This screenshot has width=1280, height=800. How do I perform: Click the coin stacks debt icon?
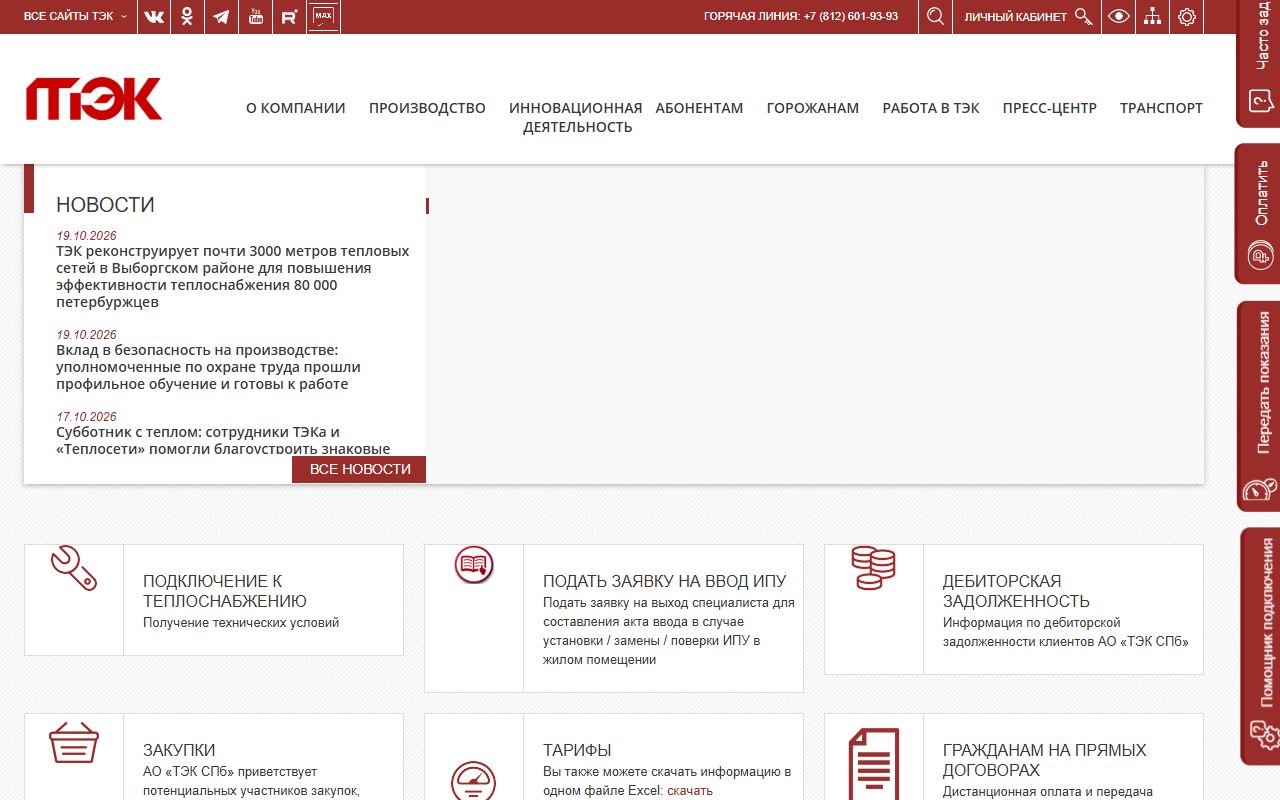pos(873,567)
